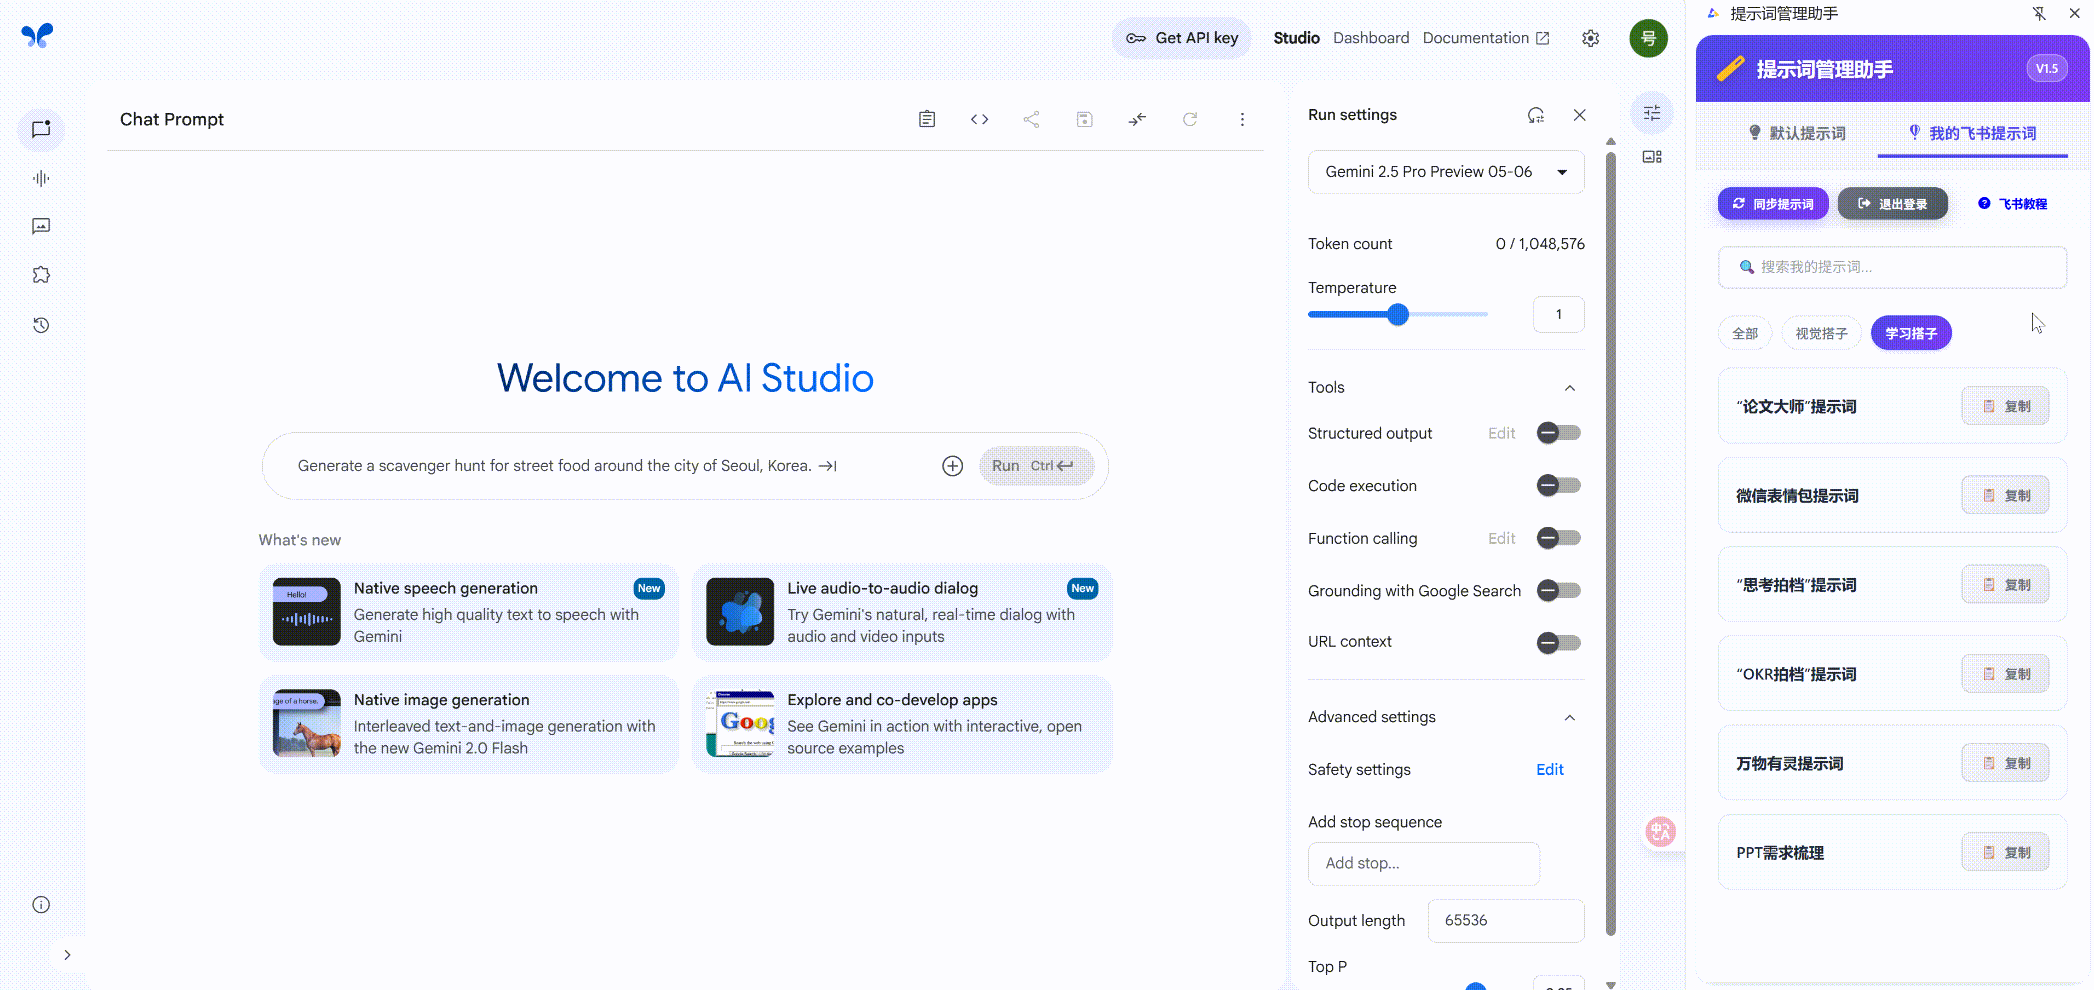Open the Live audio-to-audio dialog card
The image size is (2094, 990).
click(x=902, y=612)
